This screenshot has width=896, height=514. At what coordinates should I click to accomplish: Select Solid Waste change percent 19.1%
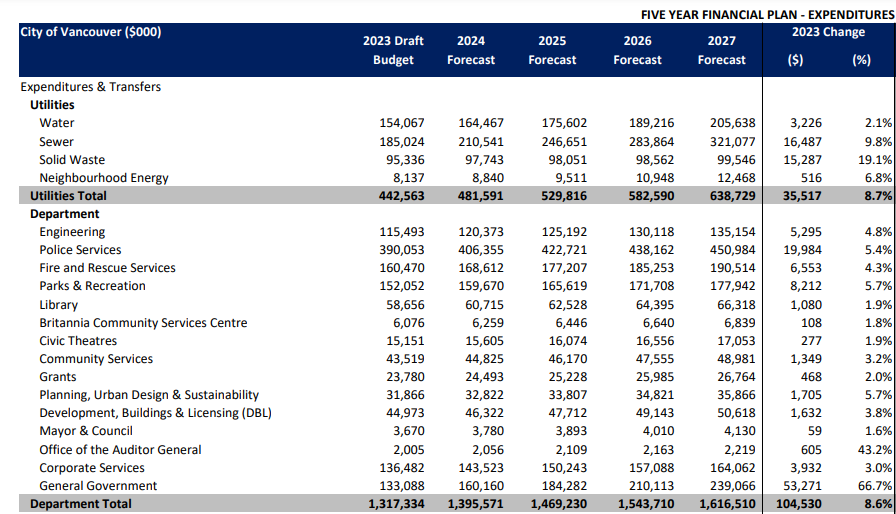875,160
